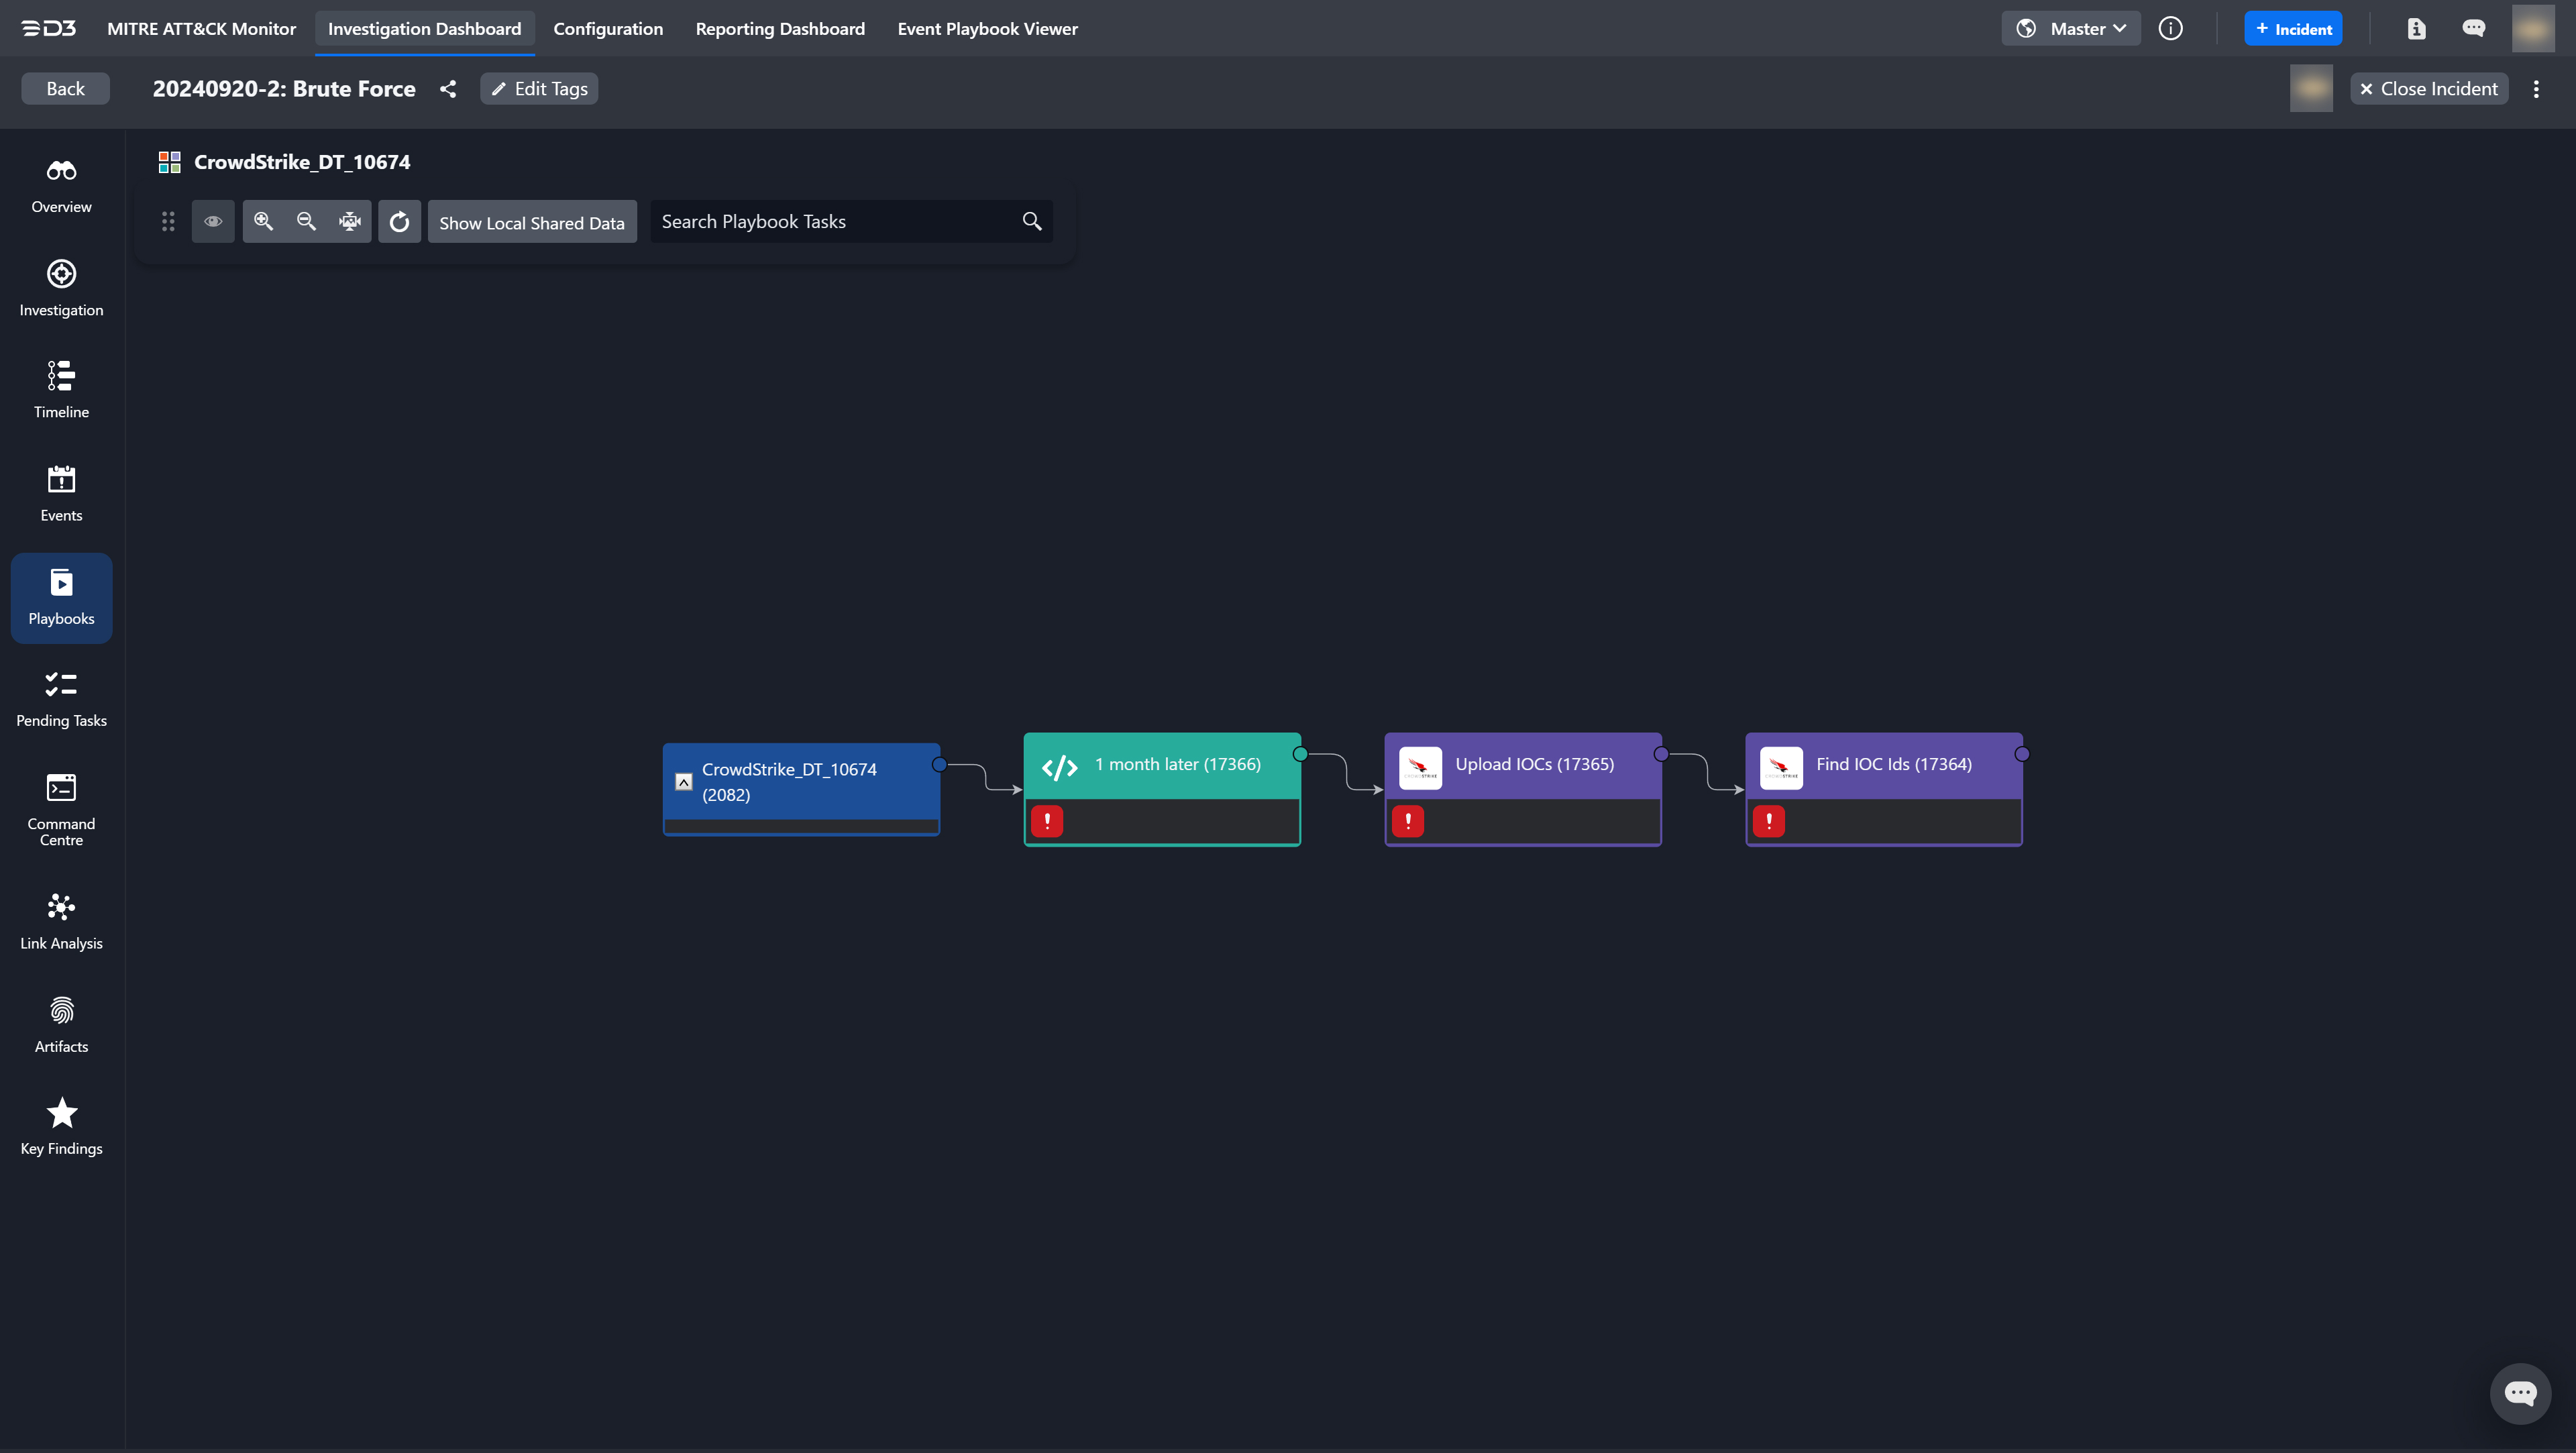Click the Edit Tags button
Image resolution: width=2576 pixels, height=1453 pixels.
pyautogui.click(x=539, y=89)
